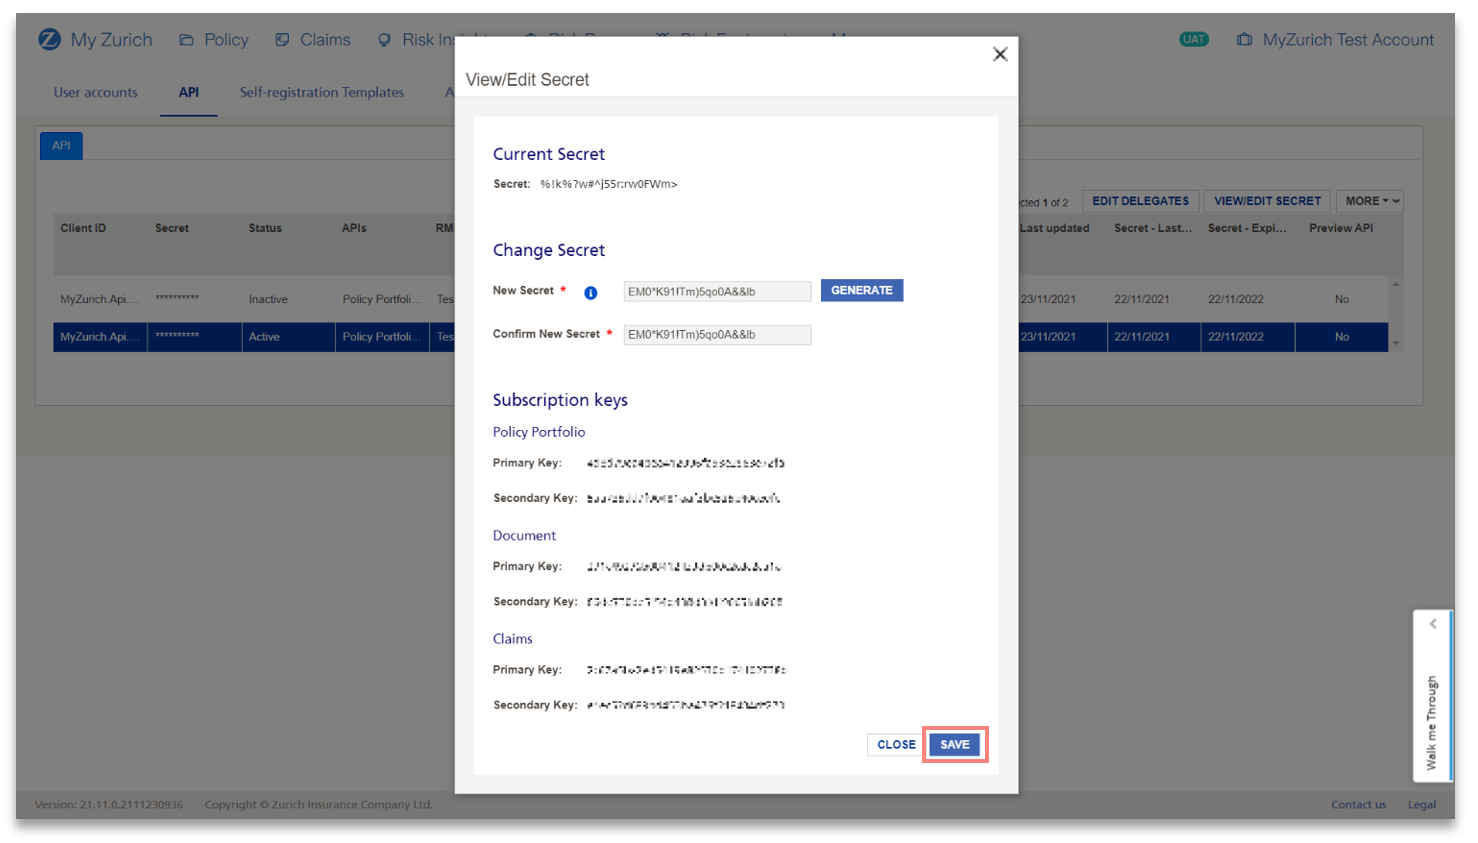Focus the Confirm New Secret field
Viewport: 1478px width, 843px height.
(x=716, y=335)
